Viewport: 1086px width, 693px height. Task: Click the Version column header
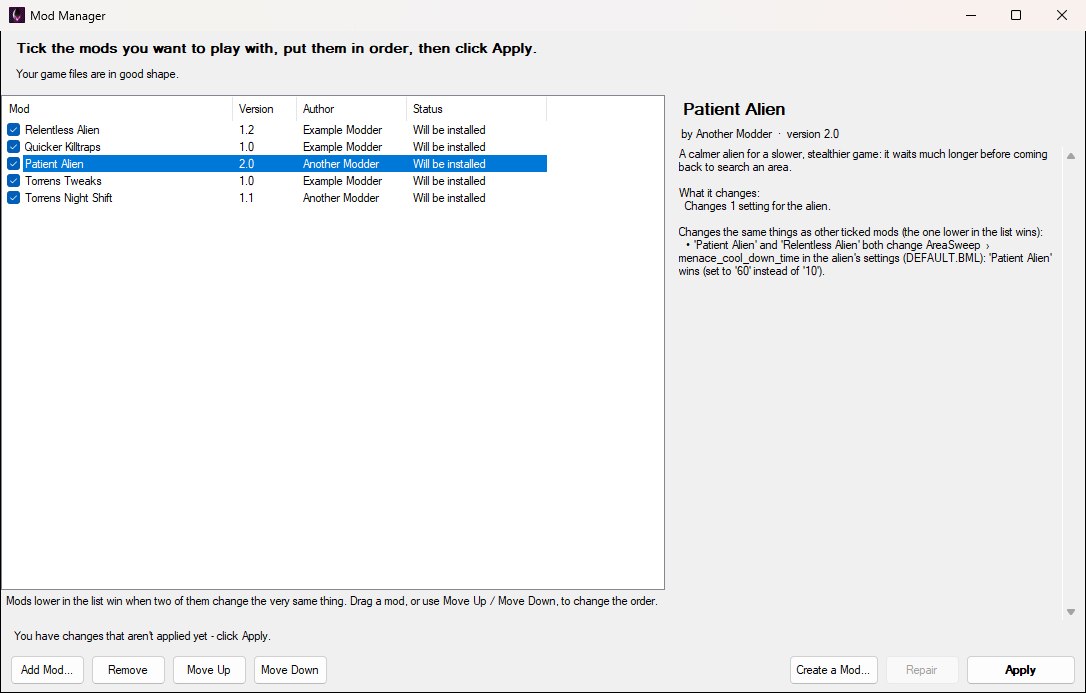tap(265, 109)
